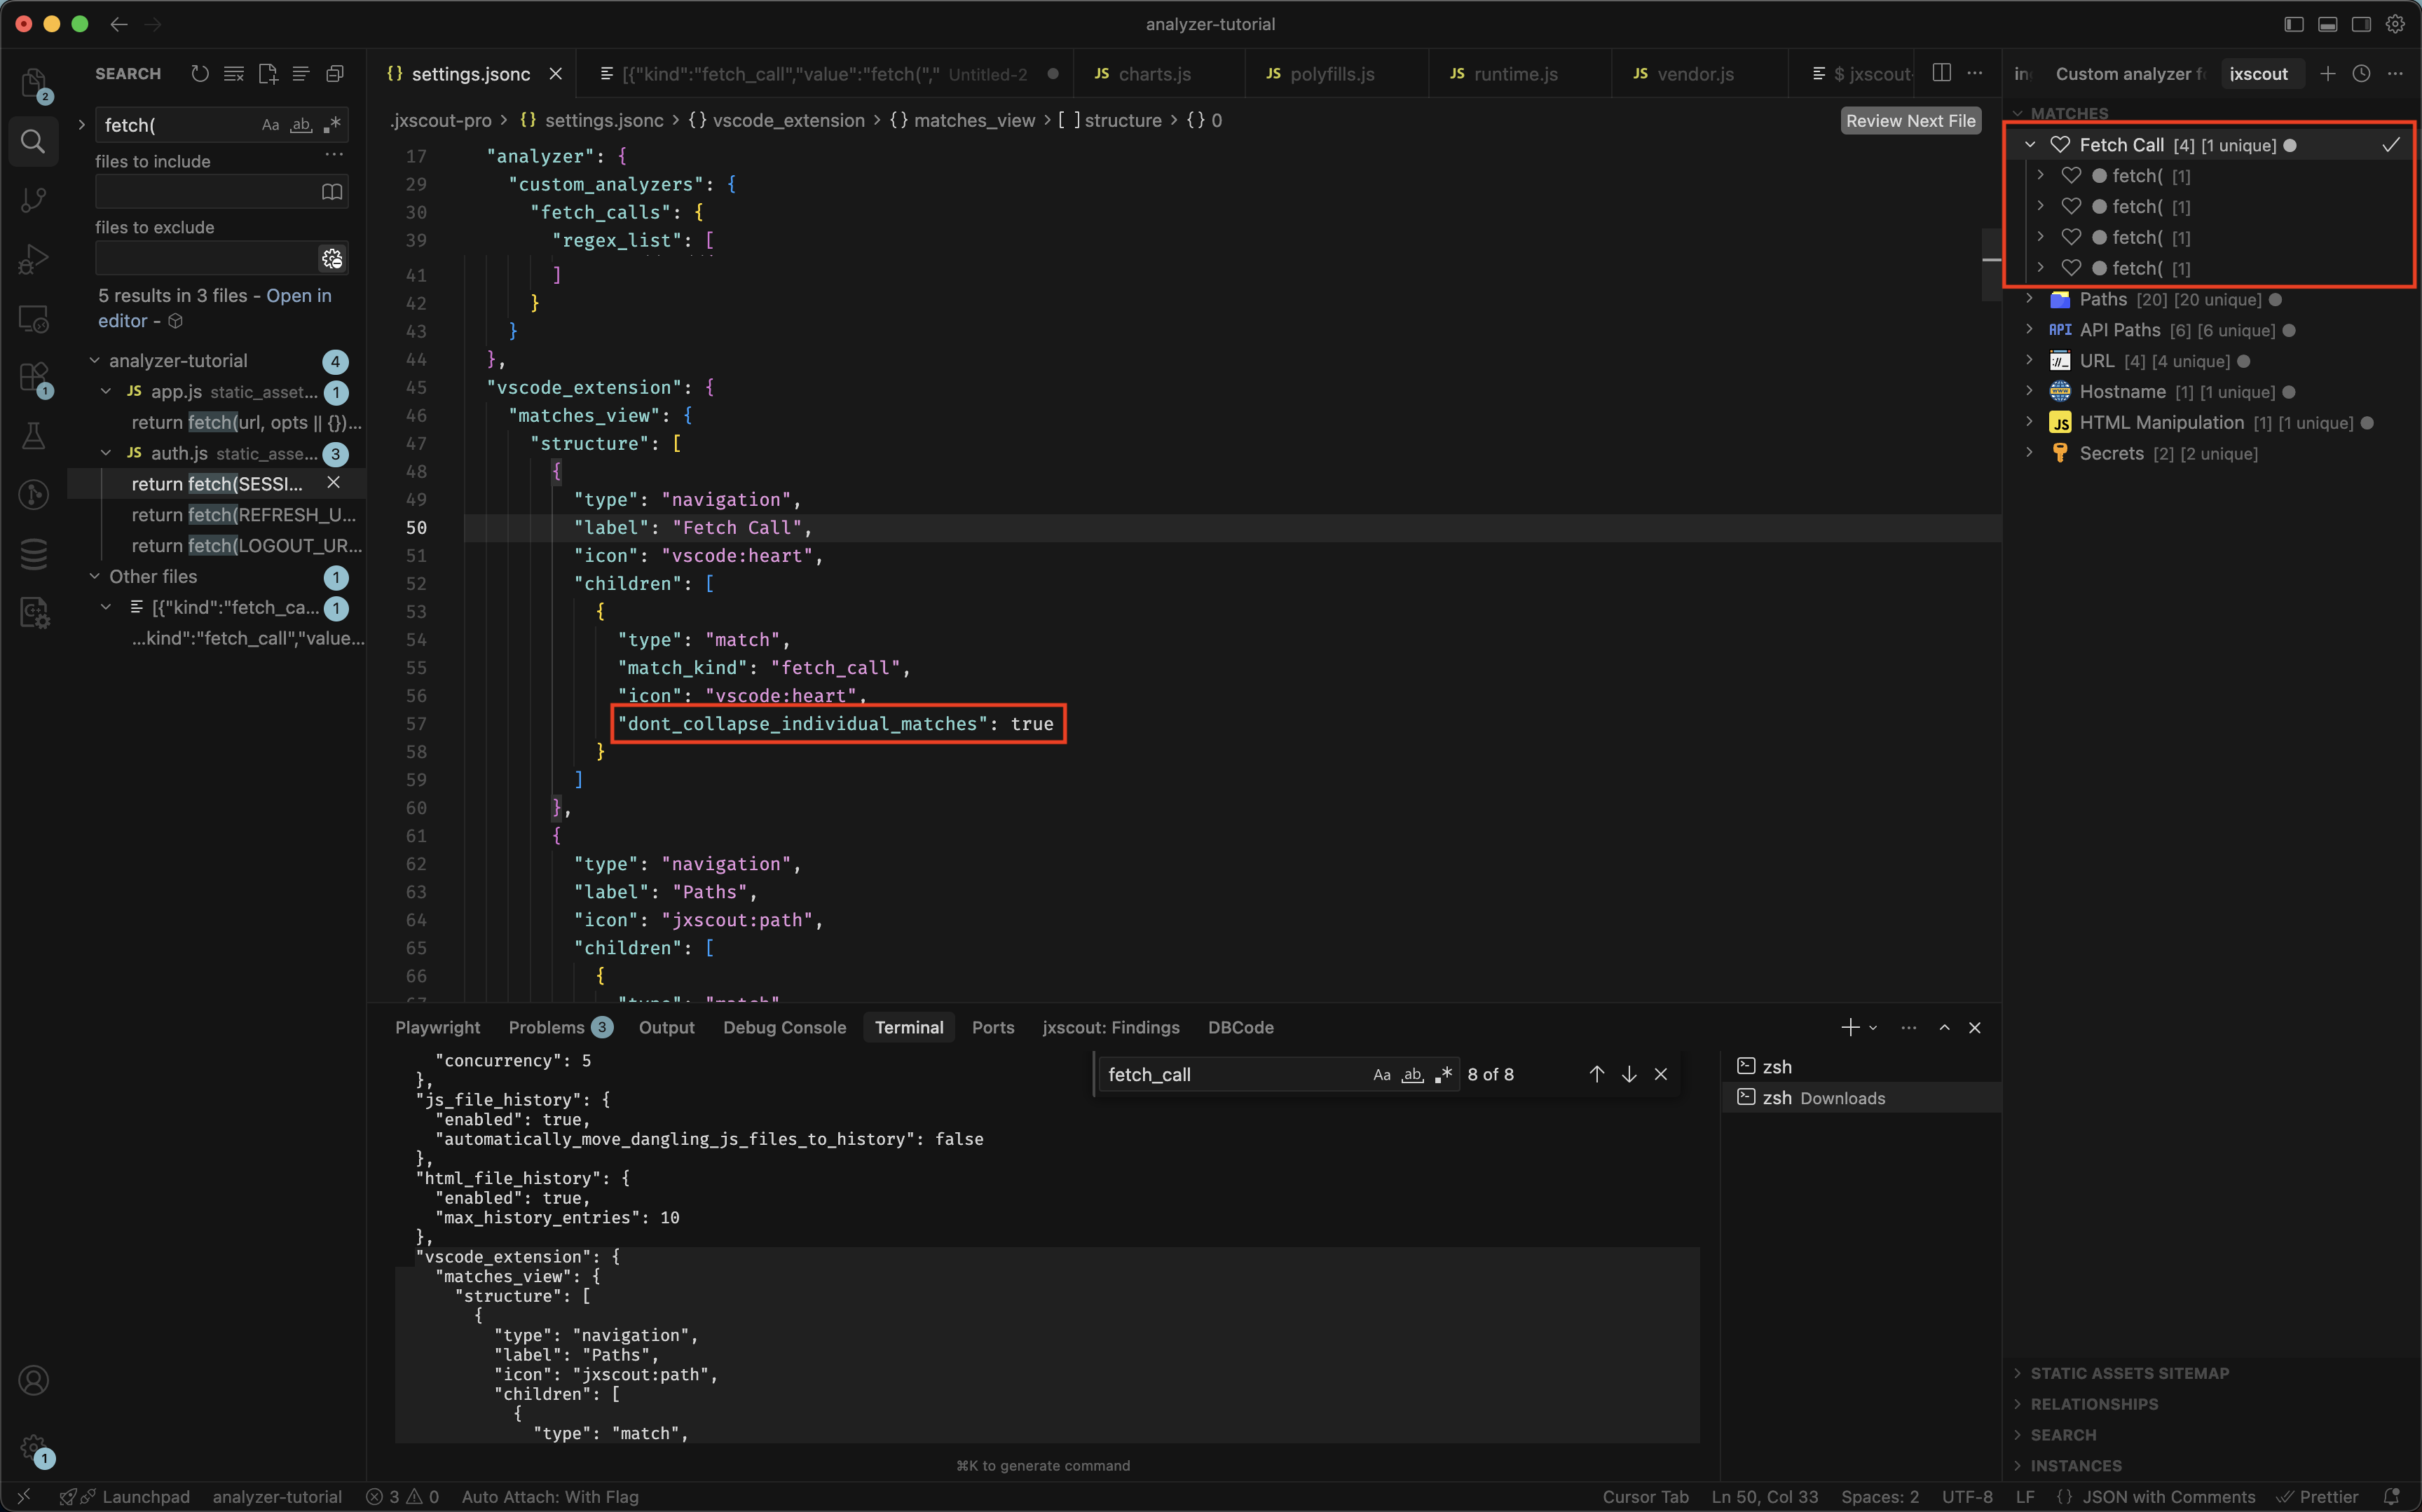Viewport: 2422px width, 1512px height.
Task: Collapse Other files group
Action: click(94, 577)
